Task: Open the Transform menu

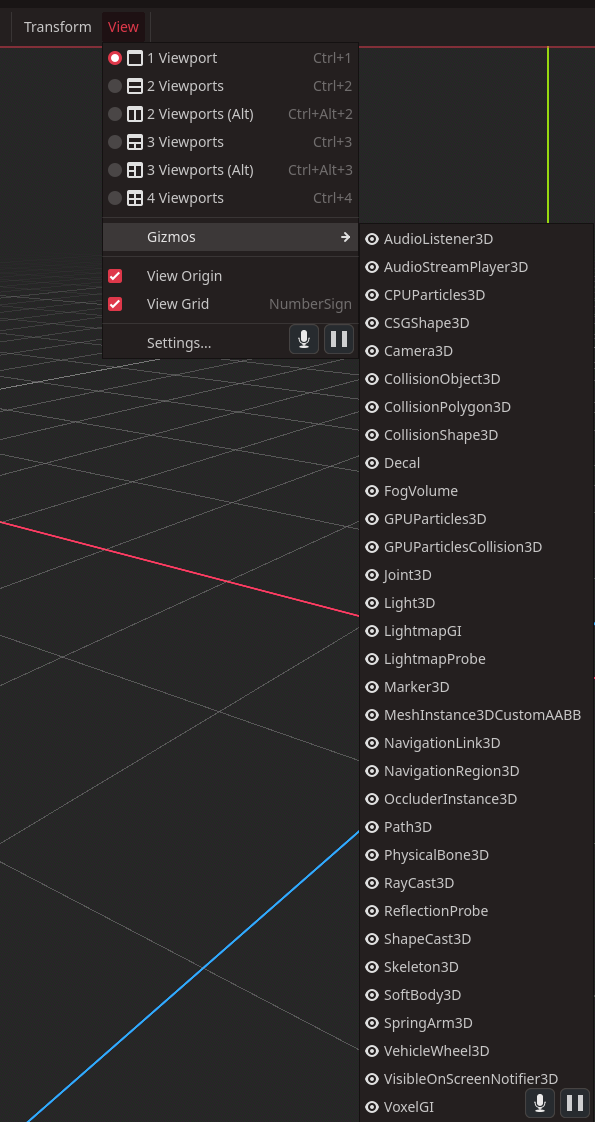Action: pos(57,27)
